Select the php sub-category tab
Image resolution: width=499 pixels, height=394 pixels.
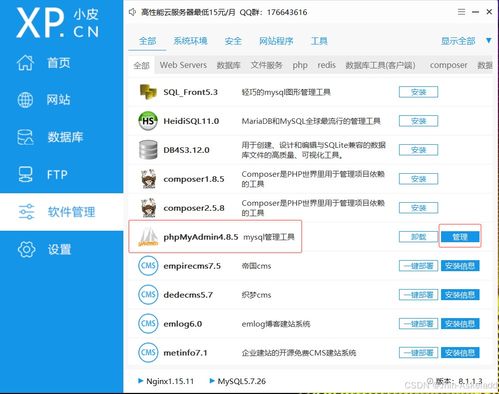pyautogui.click(x=300, y=65)
